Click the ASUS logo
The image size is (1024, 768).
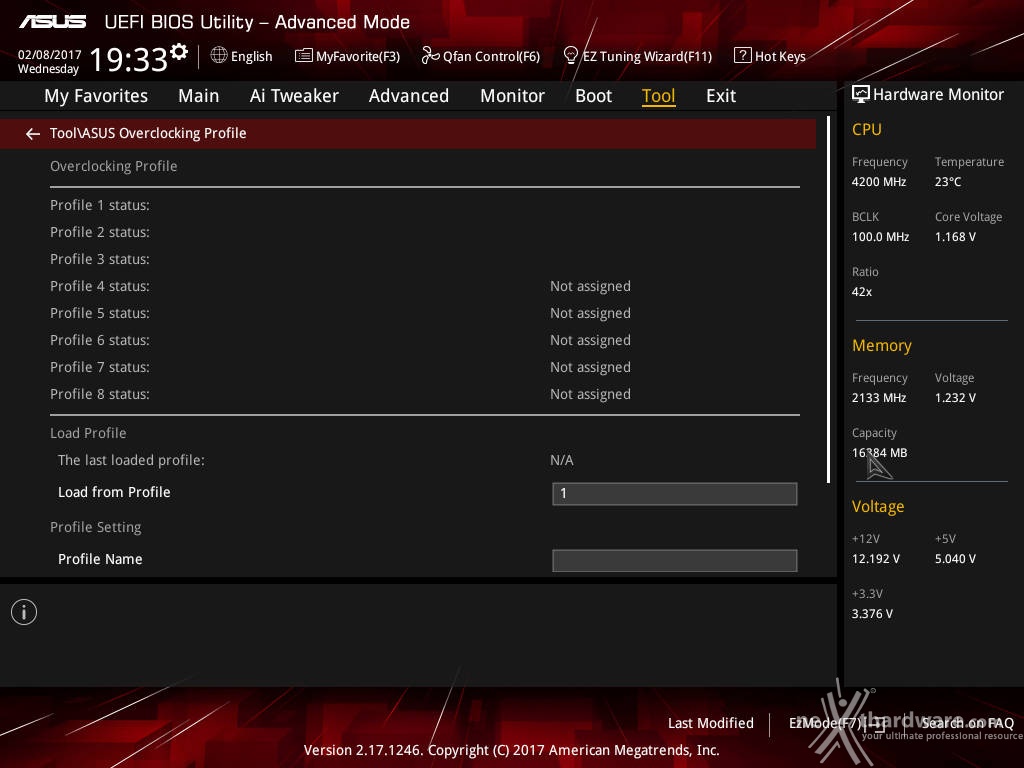coord(52,22)
